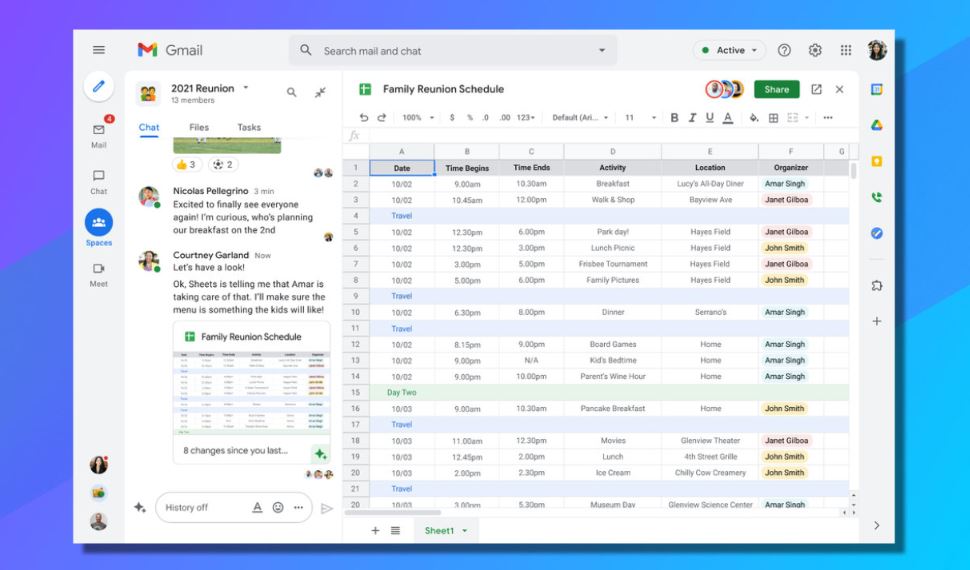Send the chat message
This screenshot has height=570, width=970.
pyautogui.click(x=327, y=509)
